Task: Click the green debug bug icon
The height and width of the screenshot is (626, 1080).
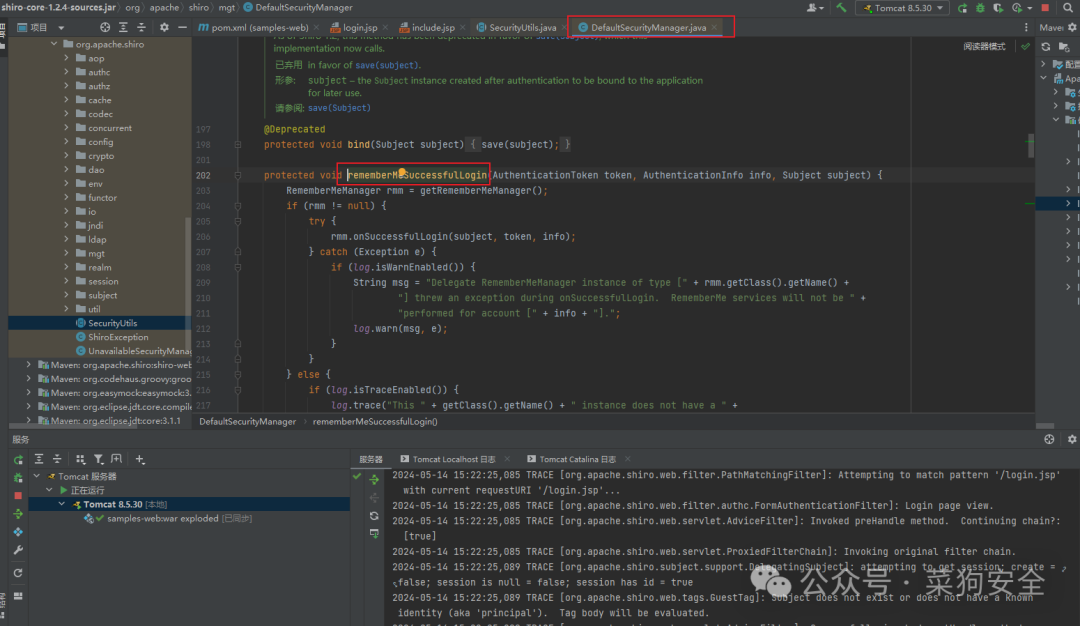Action: (x=980, y=8)
